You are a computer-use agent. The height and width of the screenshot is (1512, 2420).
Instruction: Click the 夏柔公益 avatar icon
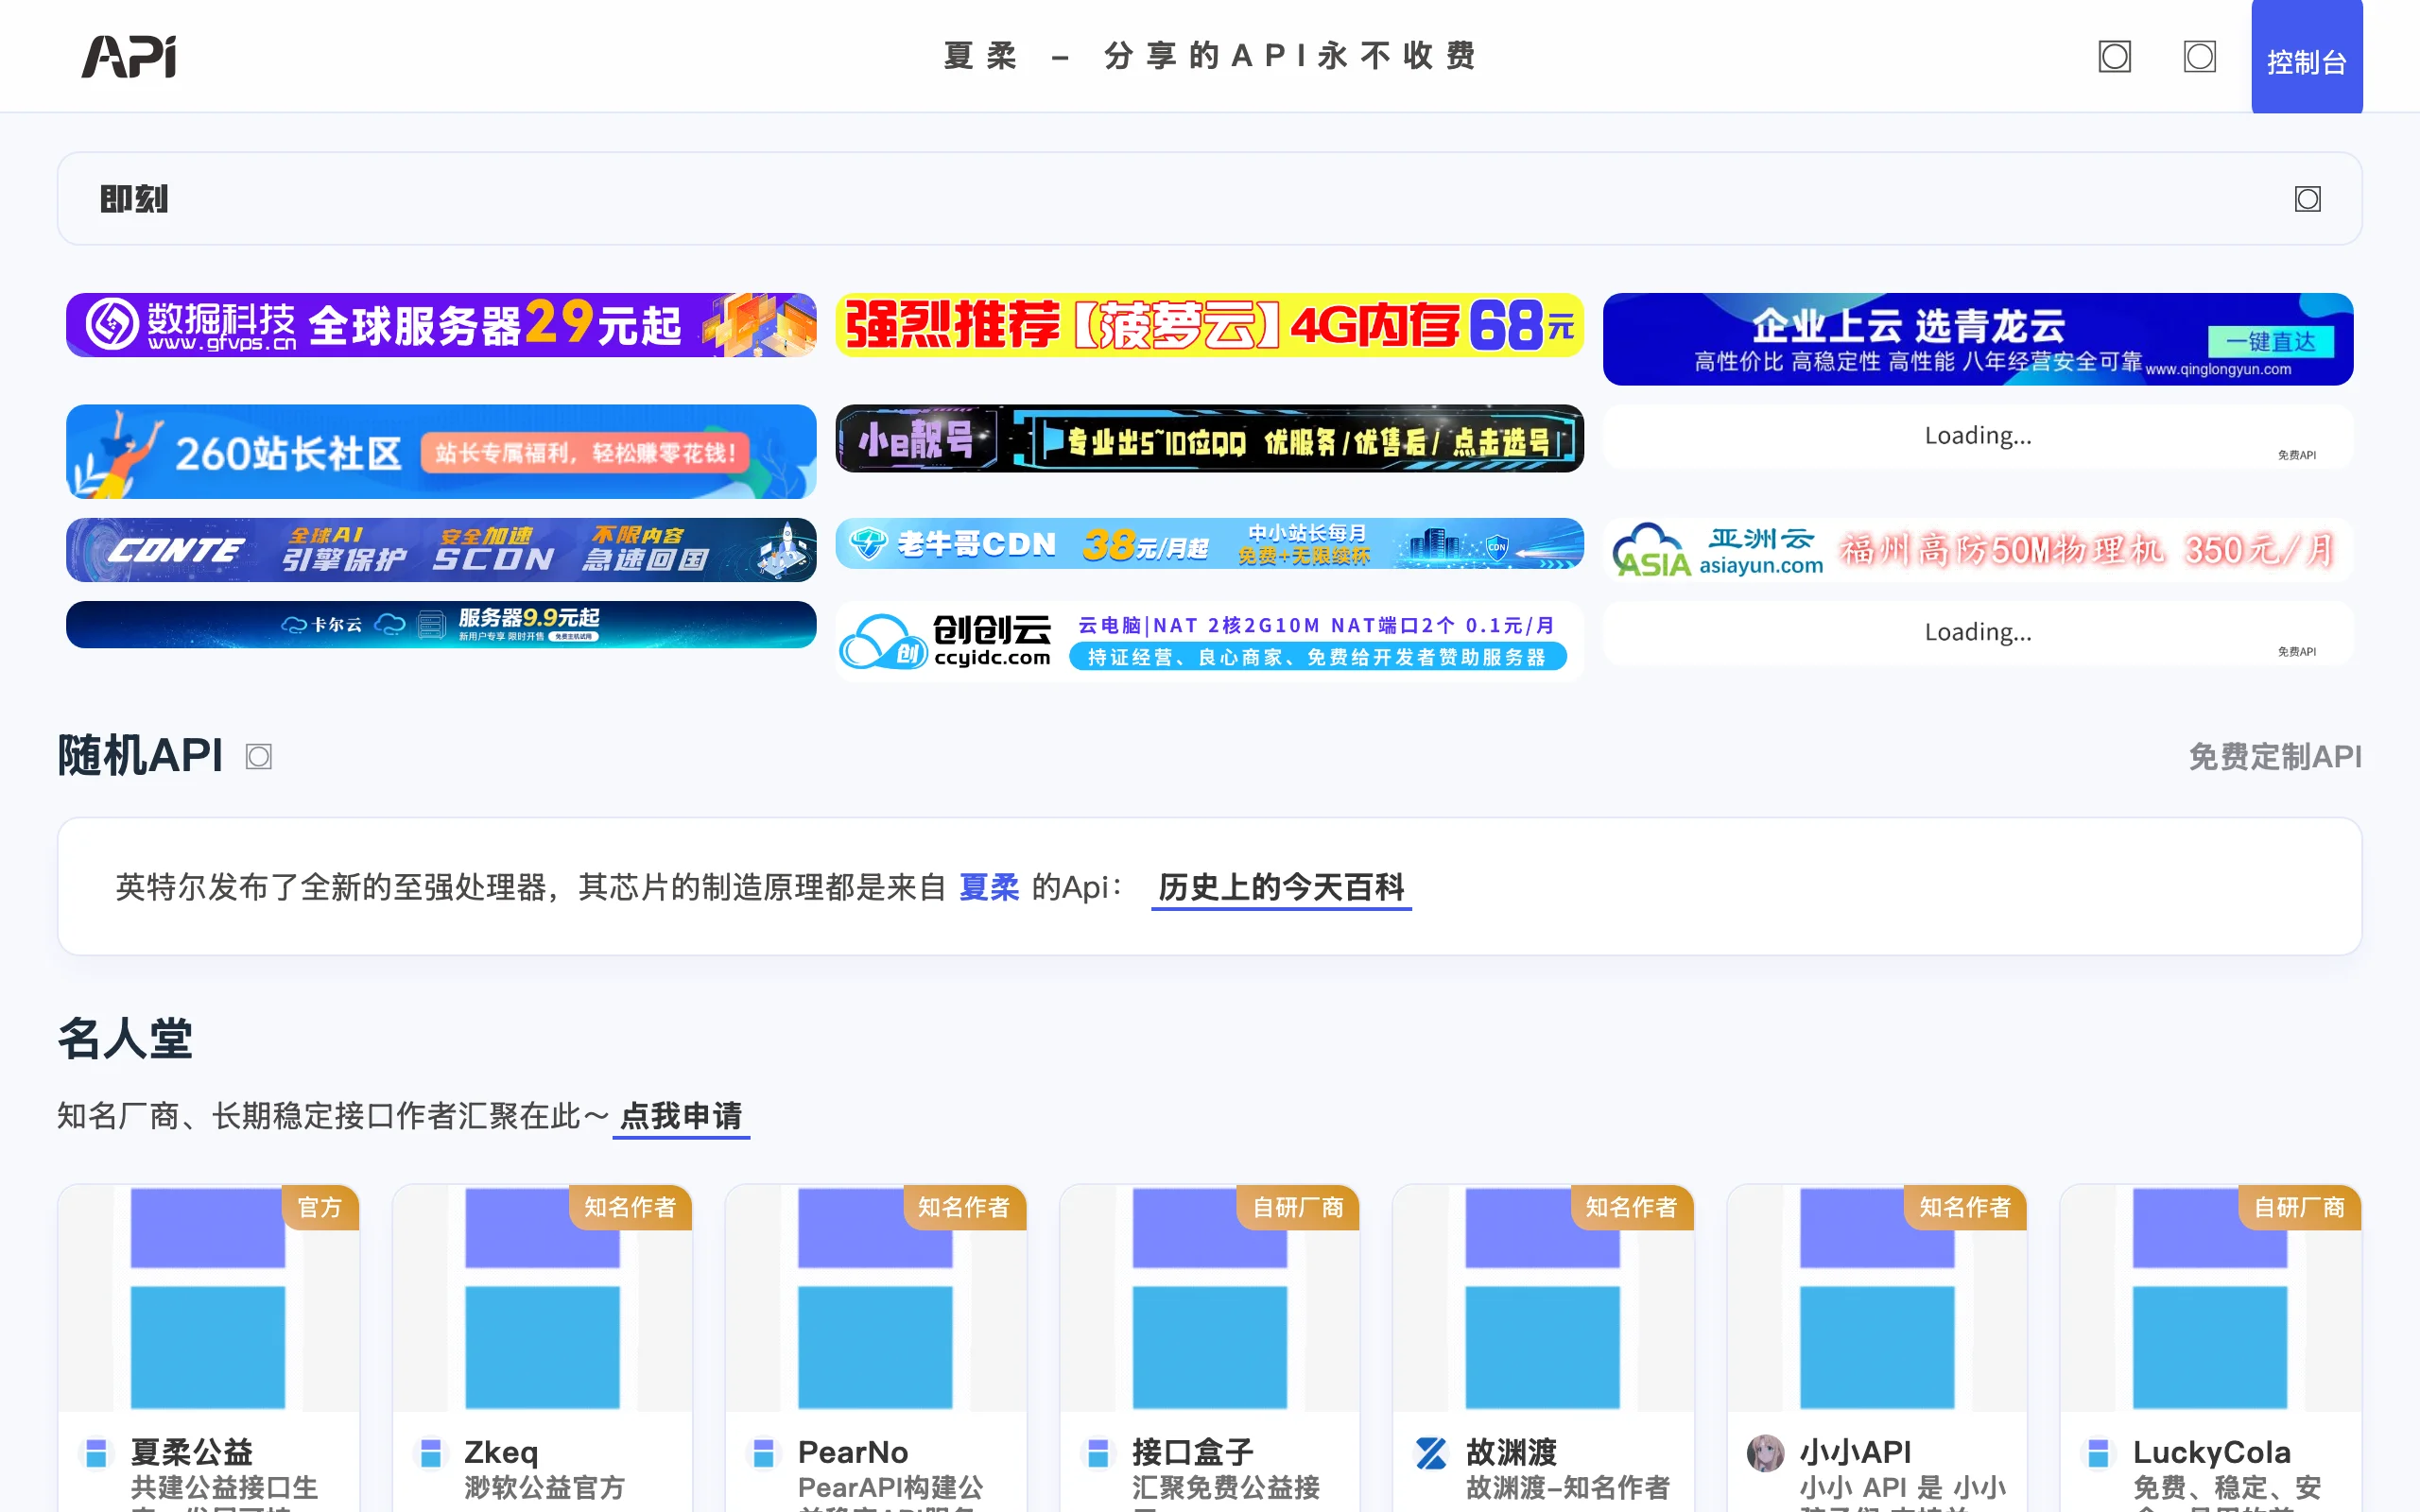point(96,1453)
